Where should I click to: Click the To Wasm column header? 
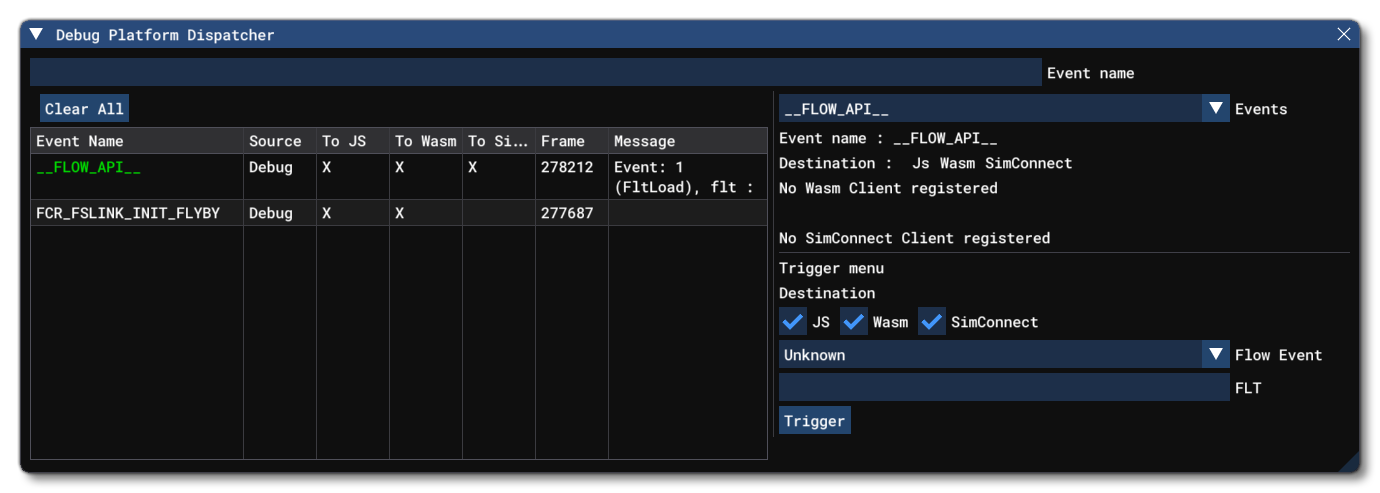pos(426,141)
